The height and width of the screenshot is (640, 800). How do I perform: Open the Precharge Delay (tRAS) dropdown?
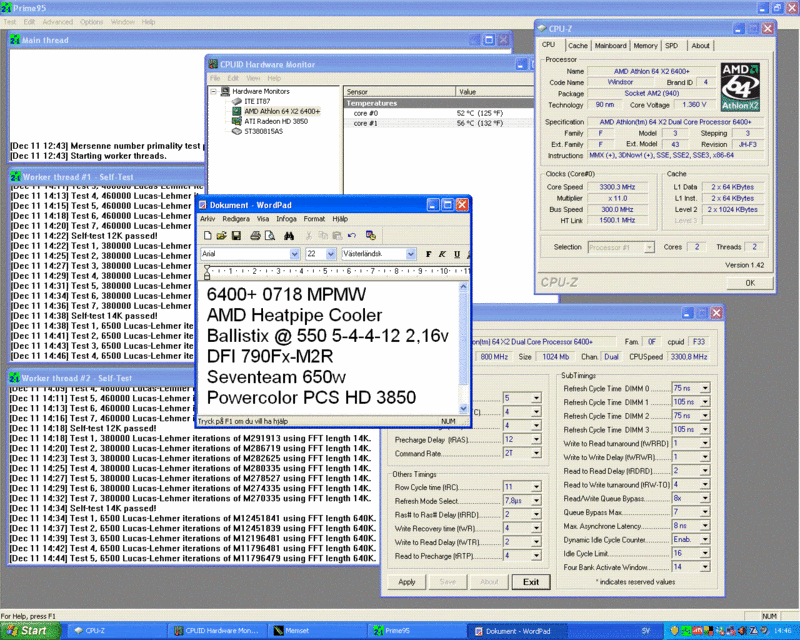(536, 439)
